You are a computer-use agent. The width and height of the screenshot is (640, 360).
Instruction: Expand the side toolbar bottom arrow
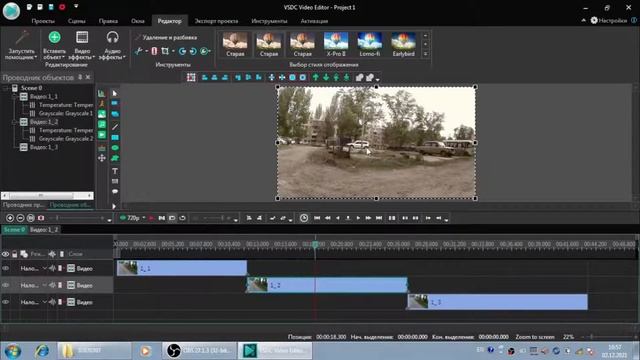114,206
